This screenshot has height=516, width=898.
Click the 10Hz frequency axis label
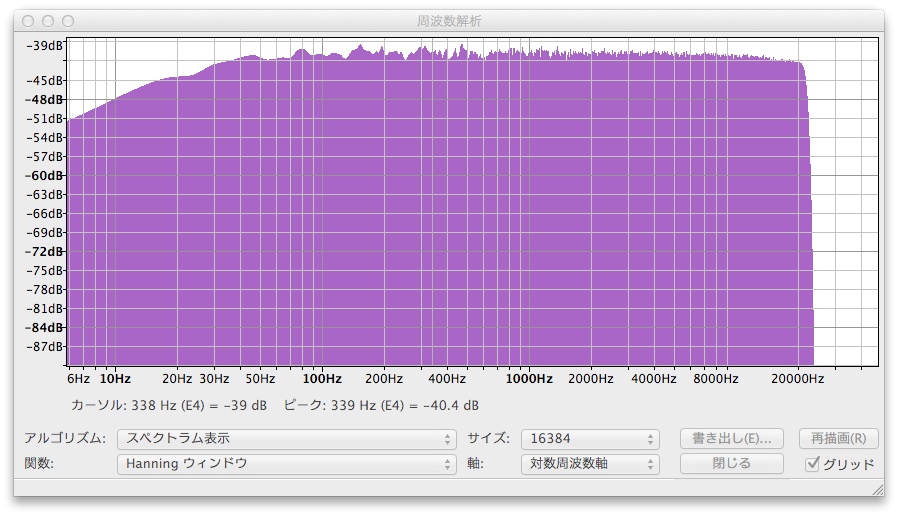(115, 379)
